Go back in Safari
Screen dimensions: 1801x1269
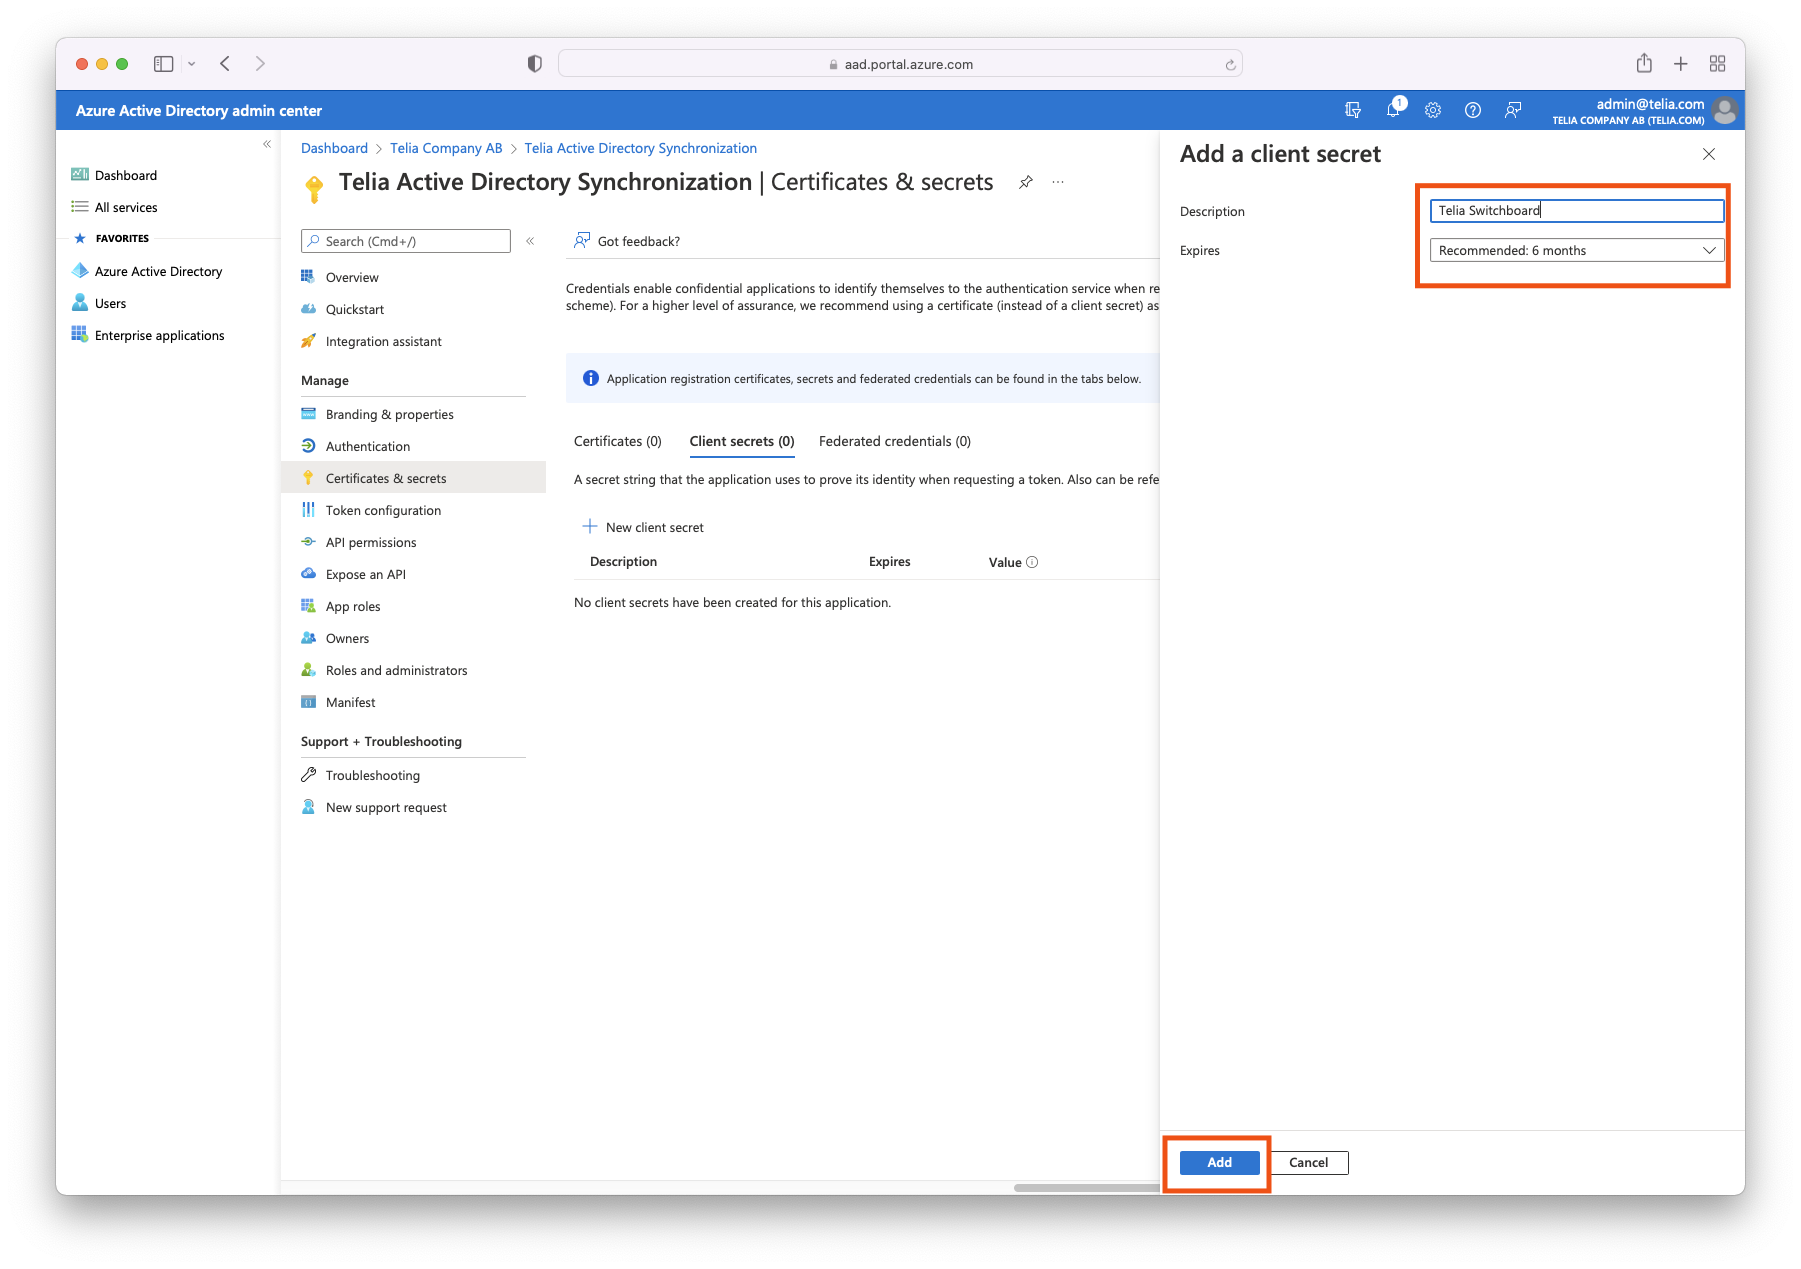tap(225, 64)
